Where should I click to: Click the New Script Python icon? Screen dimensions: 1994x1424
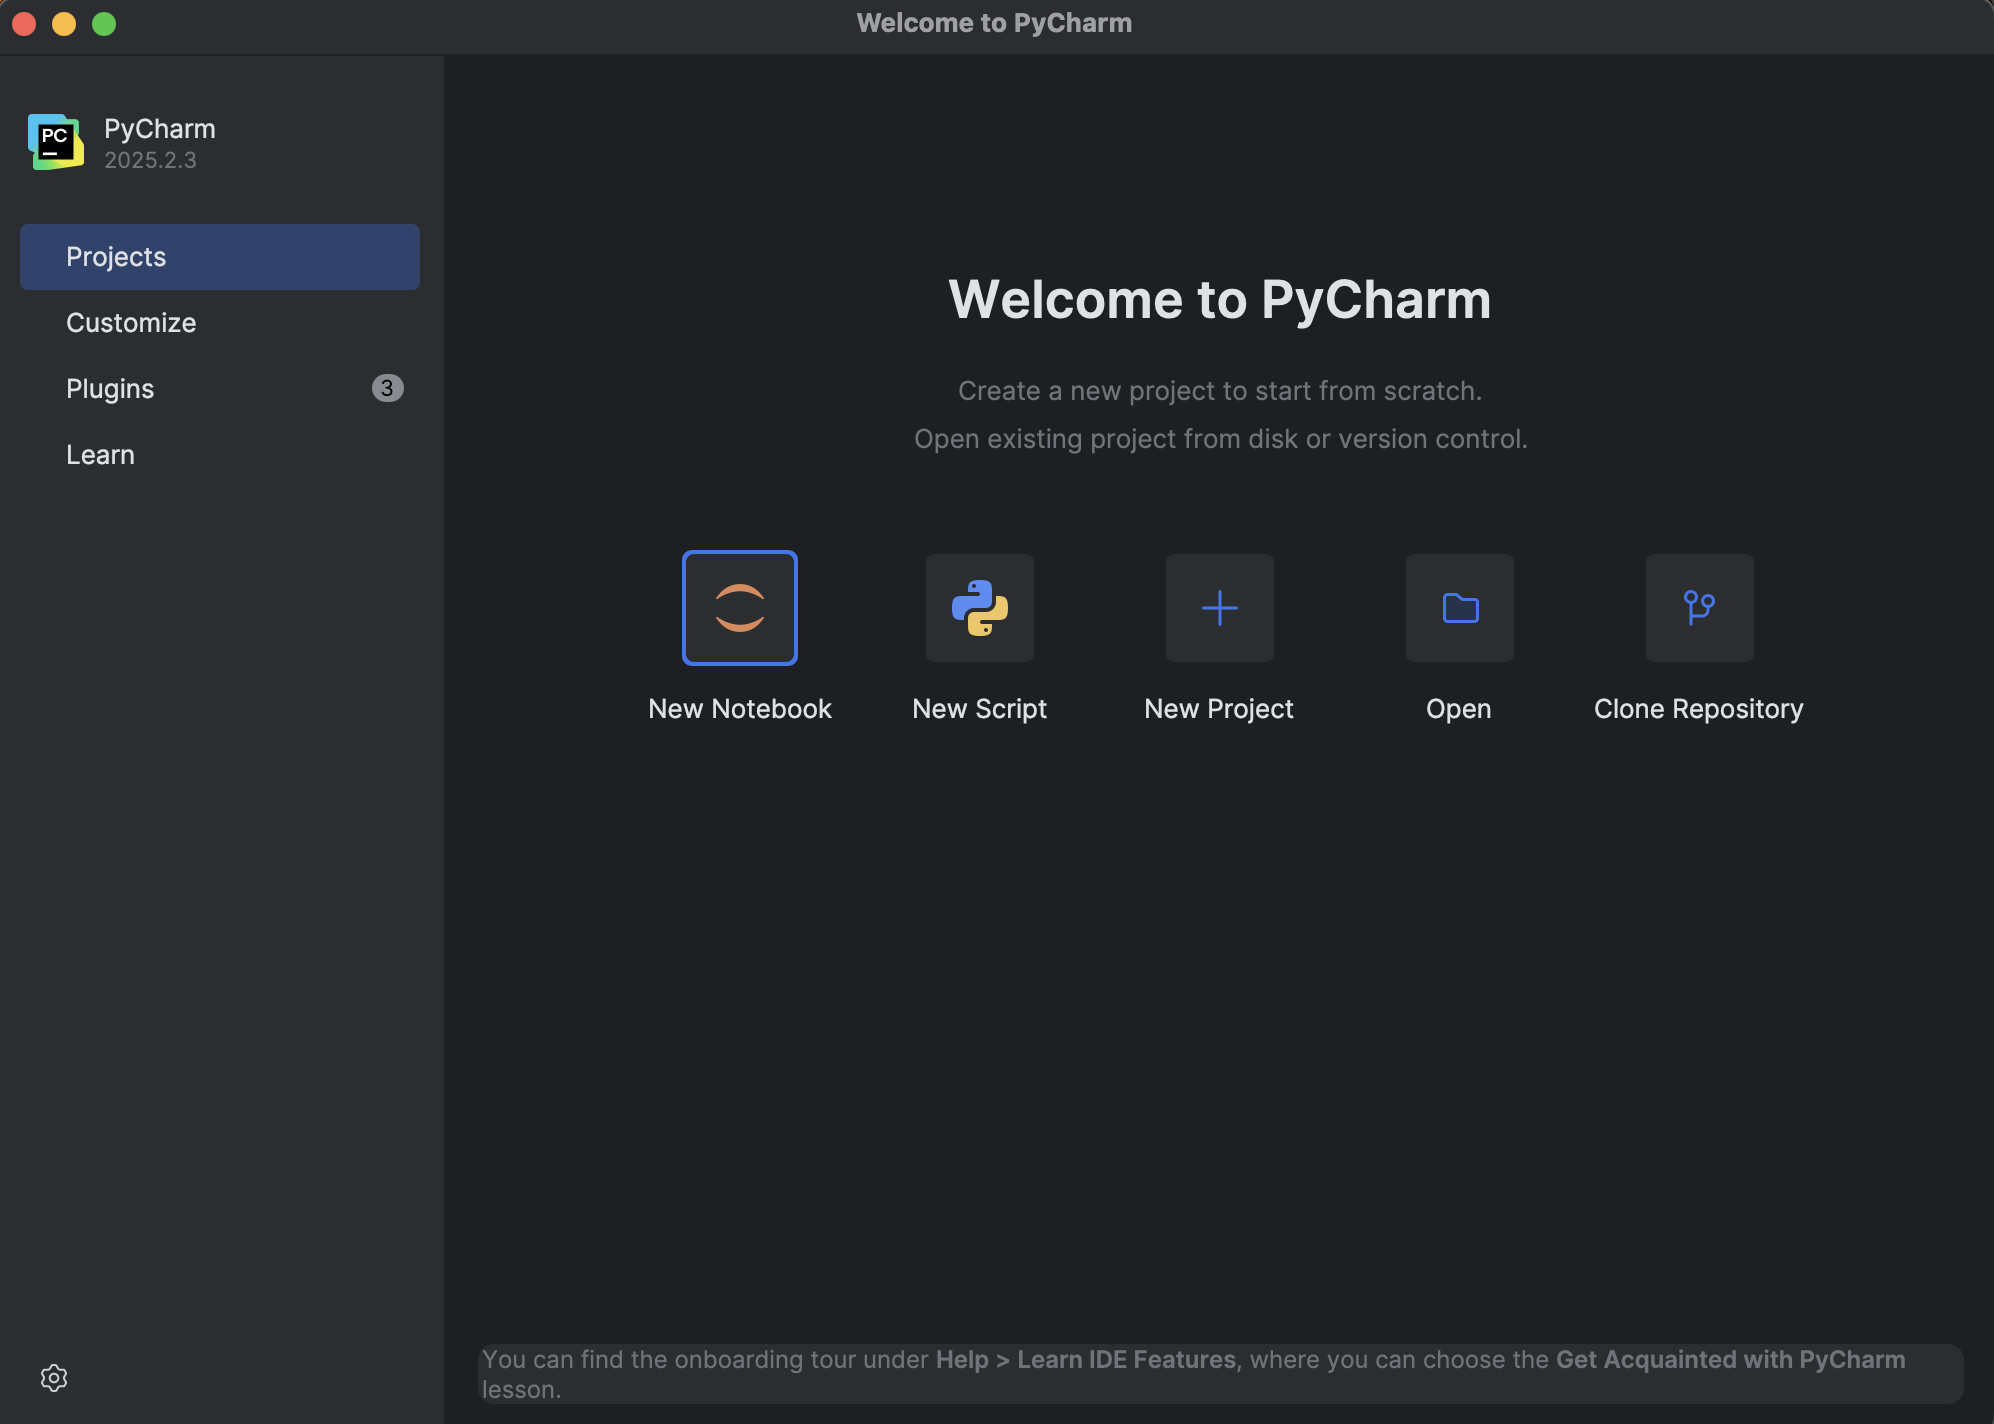(x=980, y=608)
